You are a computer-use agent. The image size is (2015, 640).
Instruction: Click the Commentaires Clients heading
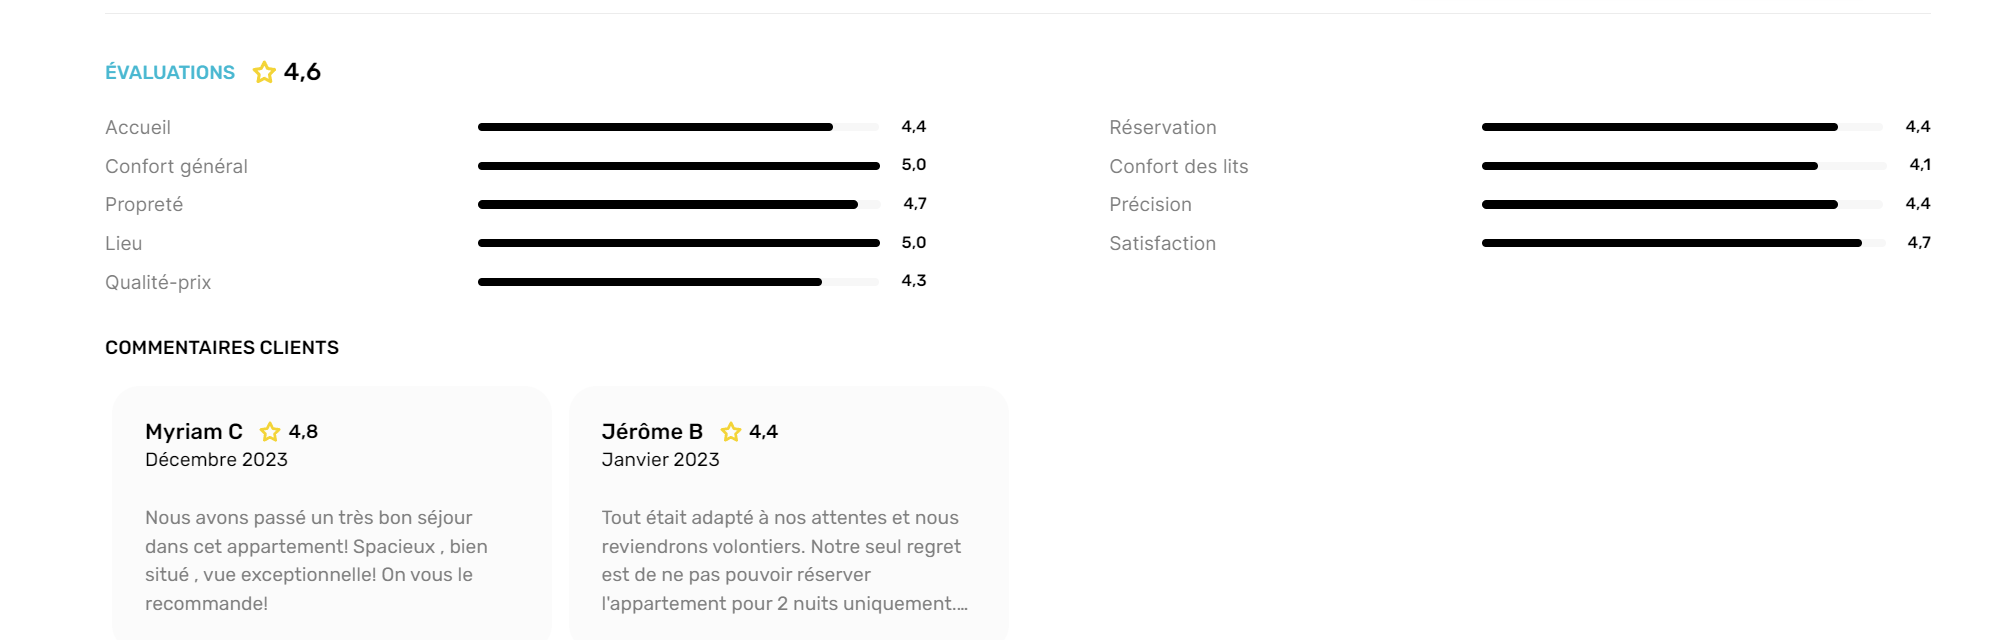coord(222,348)
